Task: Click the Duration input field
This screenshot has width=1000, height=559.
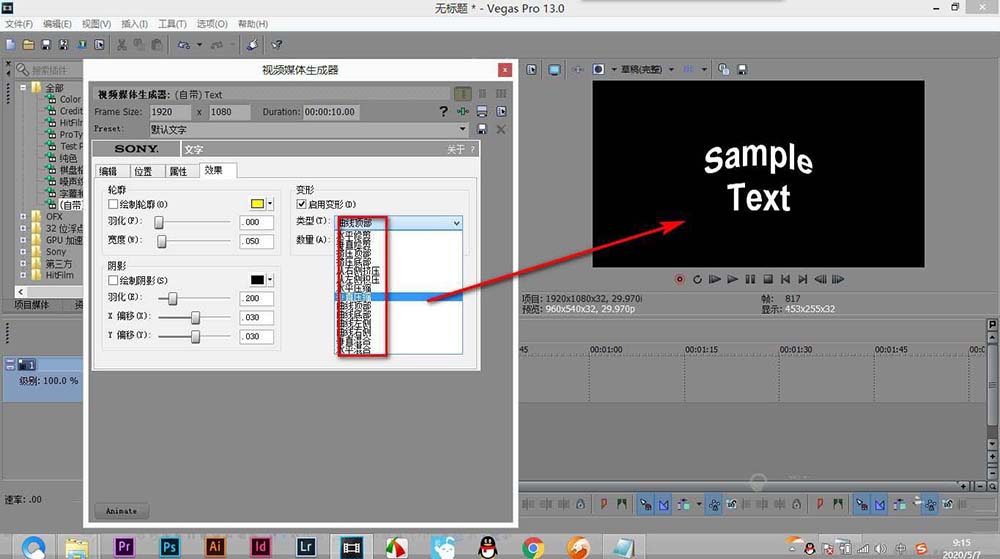Action: pyautogui.click(x=329, y=112)
